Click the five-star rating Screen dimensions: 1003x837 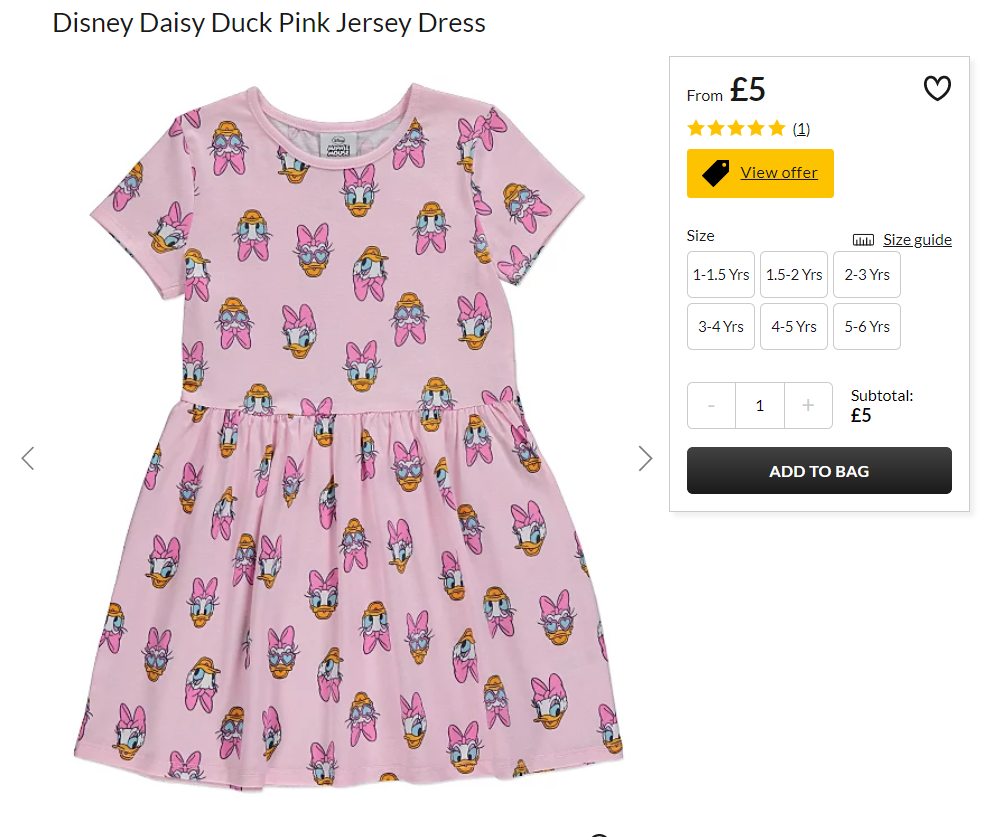coord(736,128)
